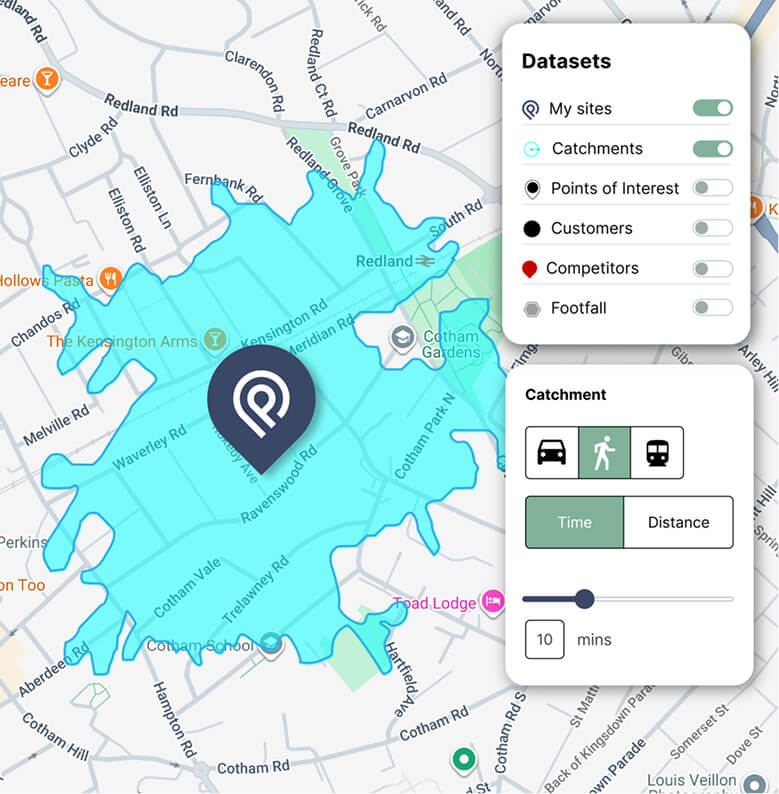Switch catchment measure to Distance
This screenshot has height=794, width=779.
coord(679,522)
